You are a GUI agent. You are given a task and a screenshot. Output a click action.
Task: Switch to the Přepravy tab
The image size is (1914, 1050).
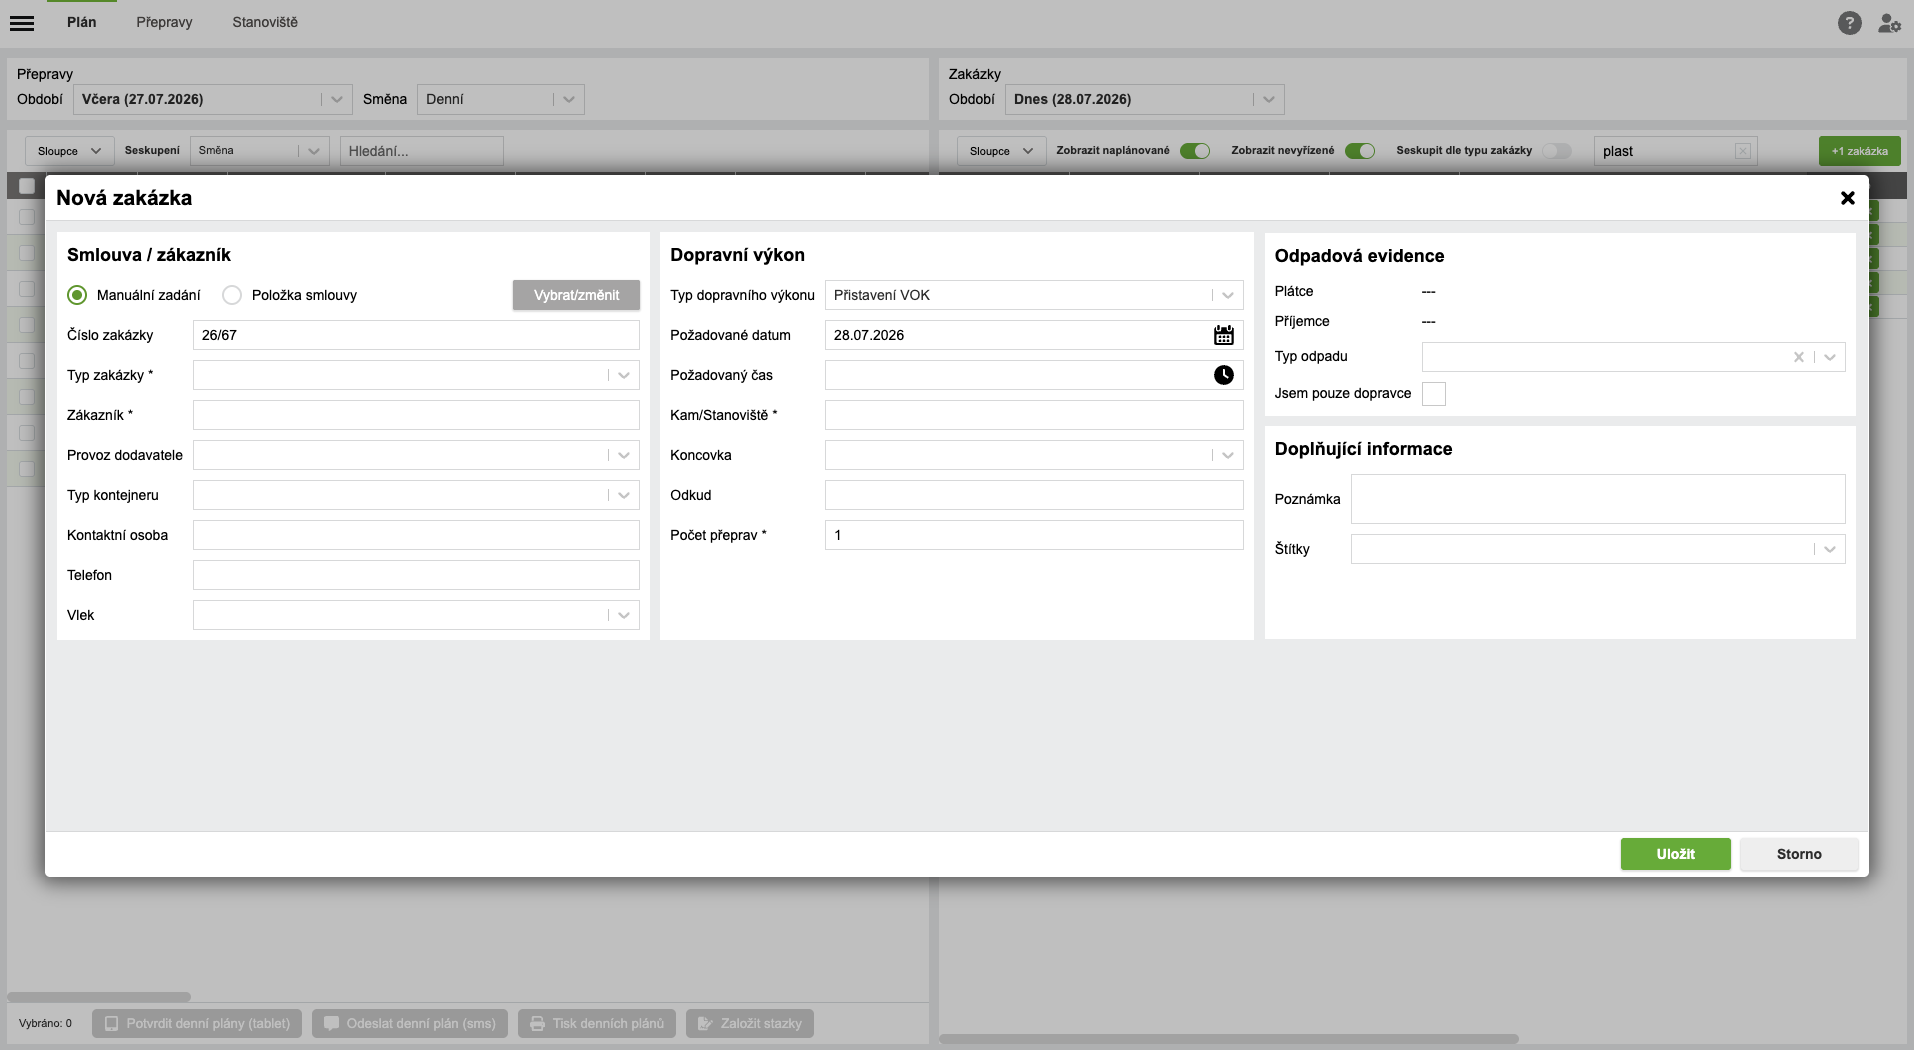(x=164, y=22)
